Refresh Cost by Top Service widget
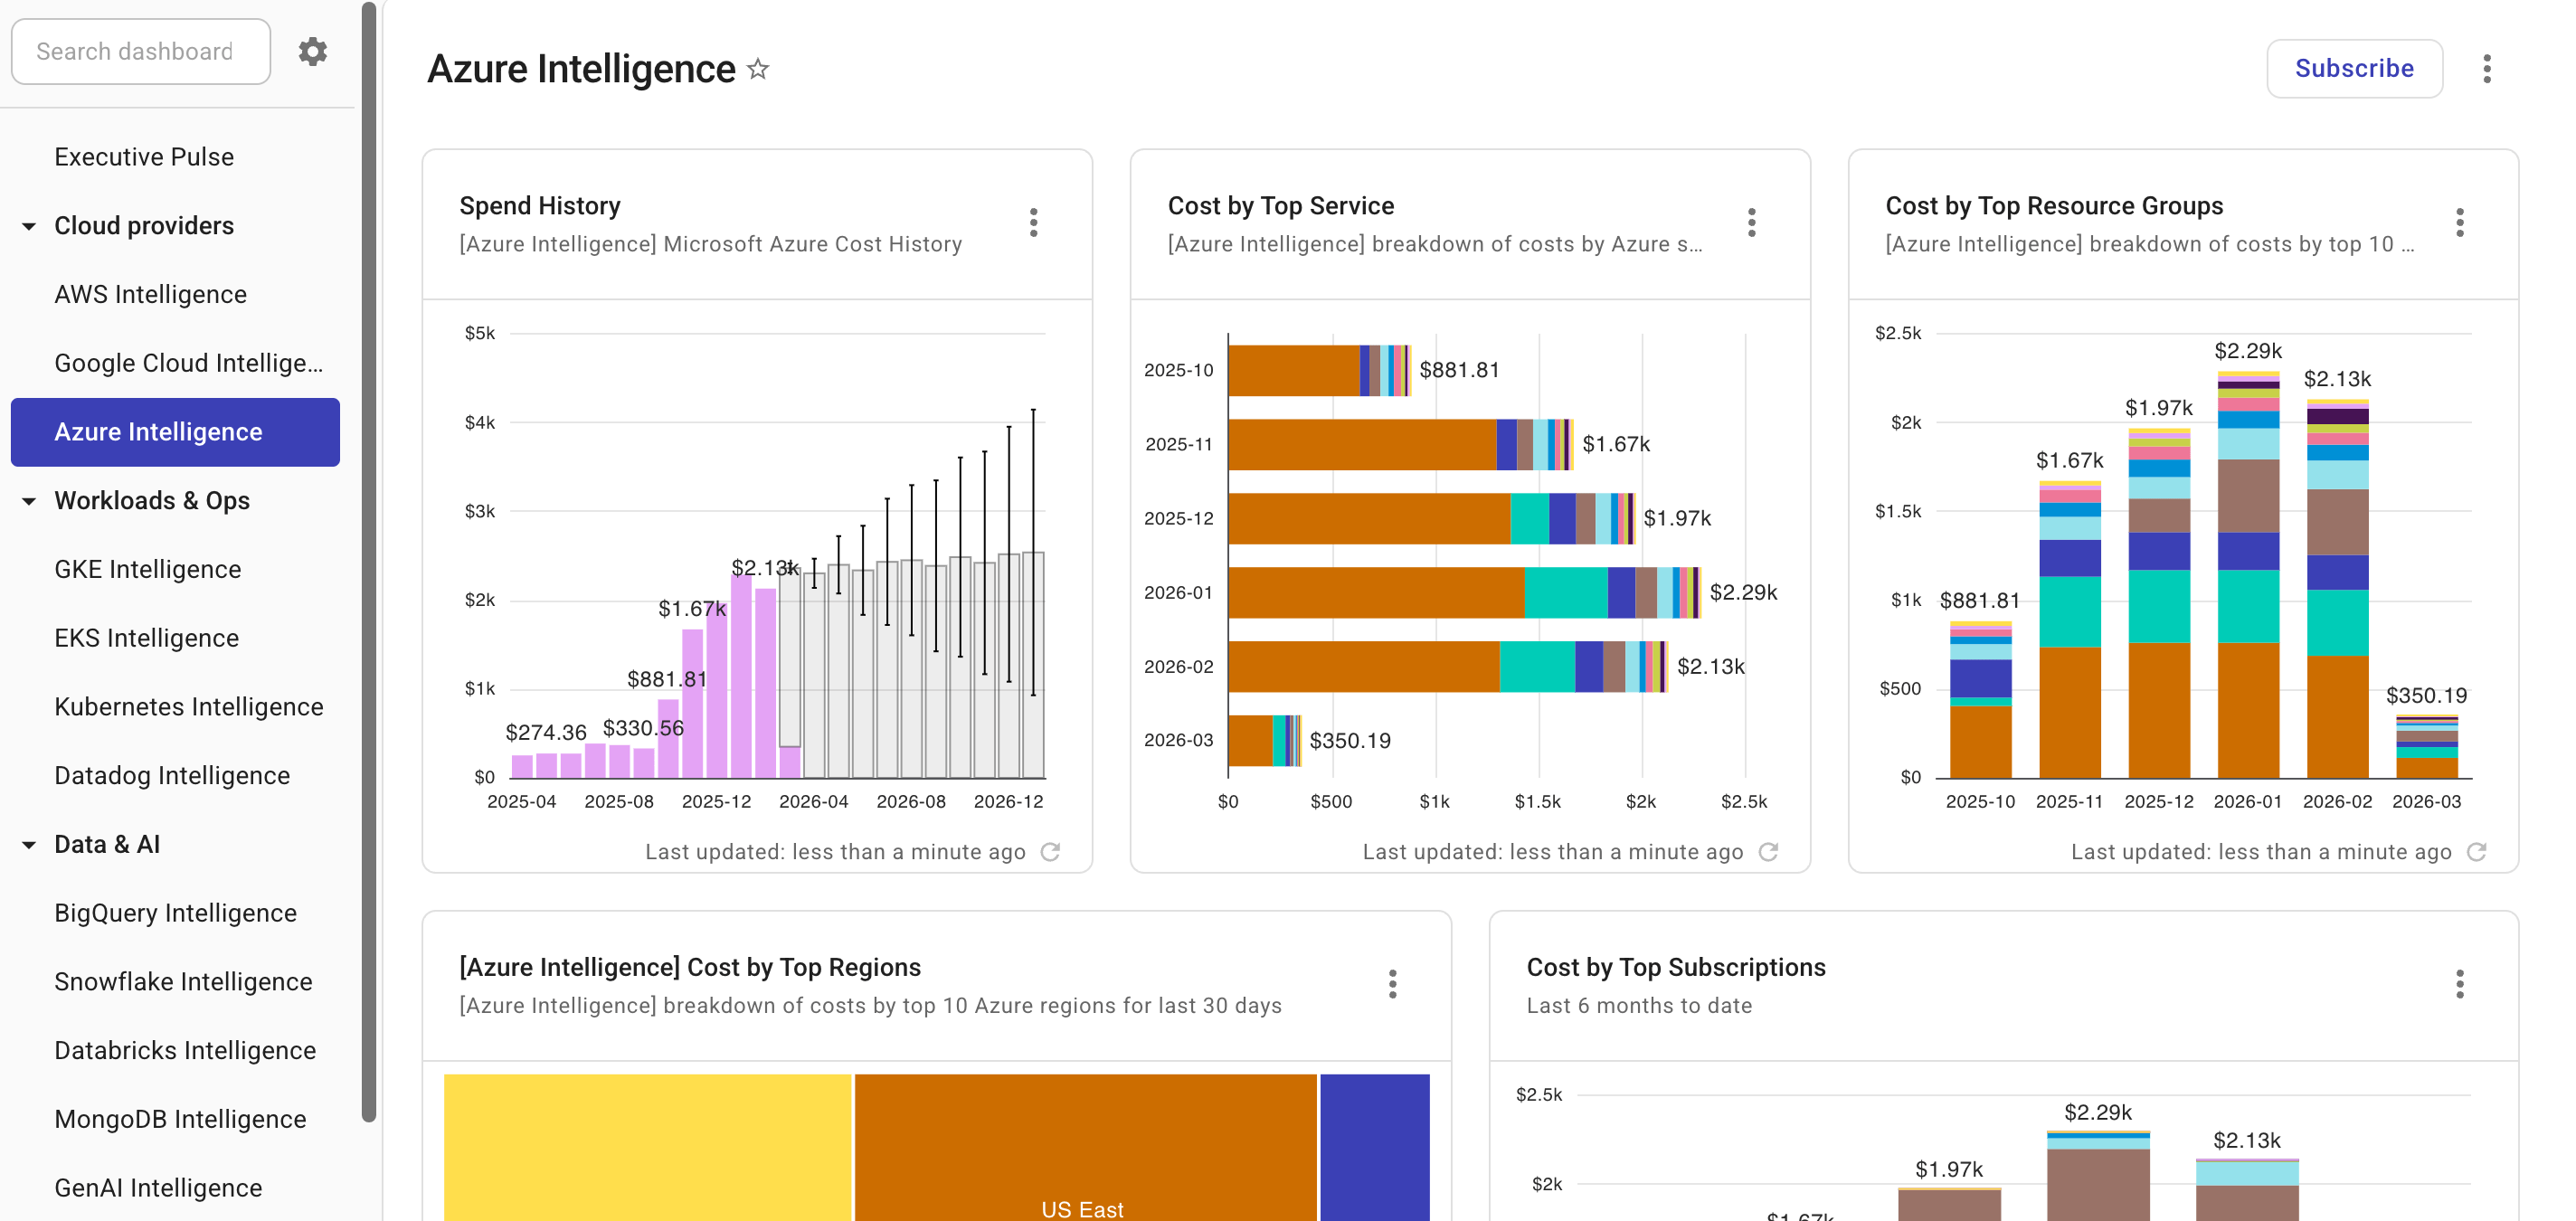 pos(1768,852)
